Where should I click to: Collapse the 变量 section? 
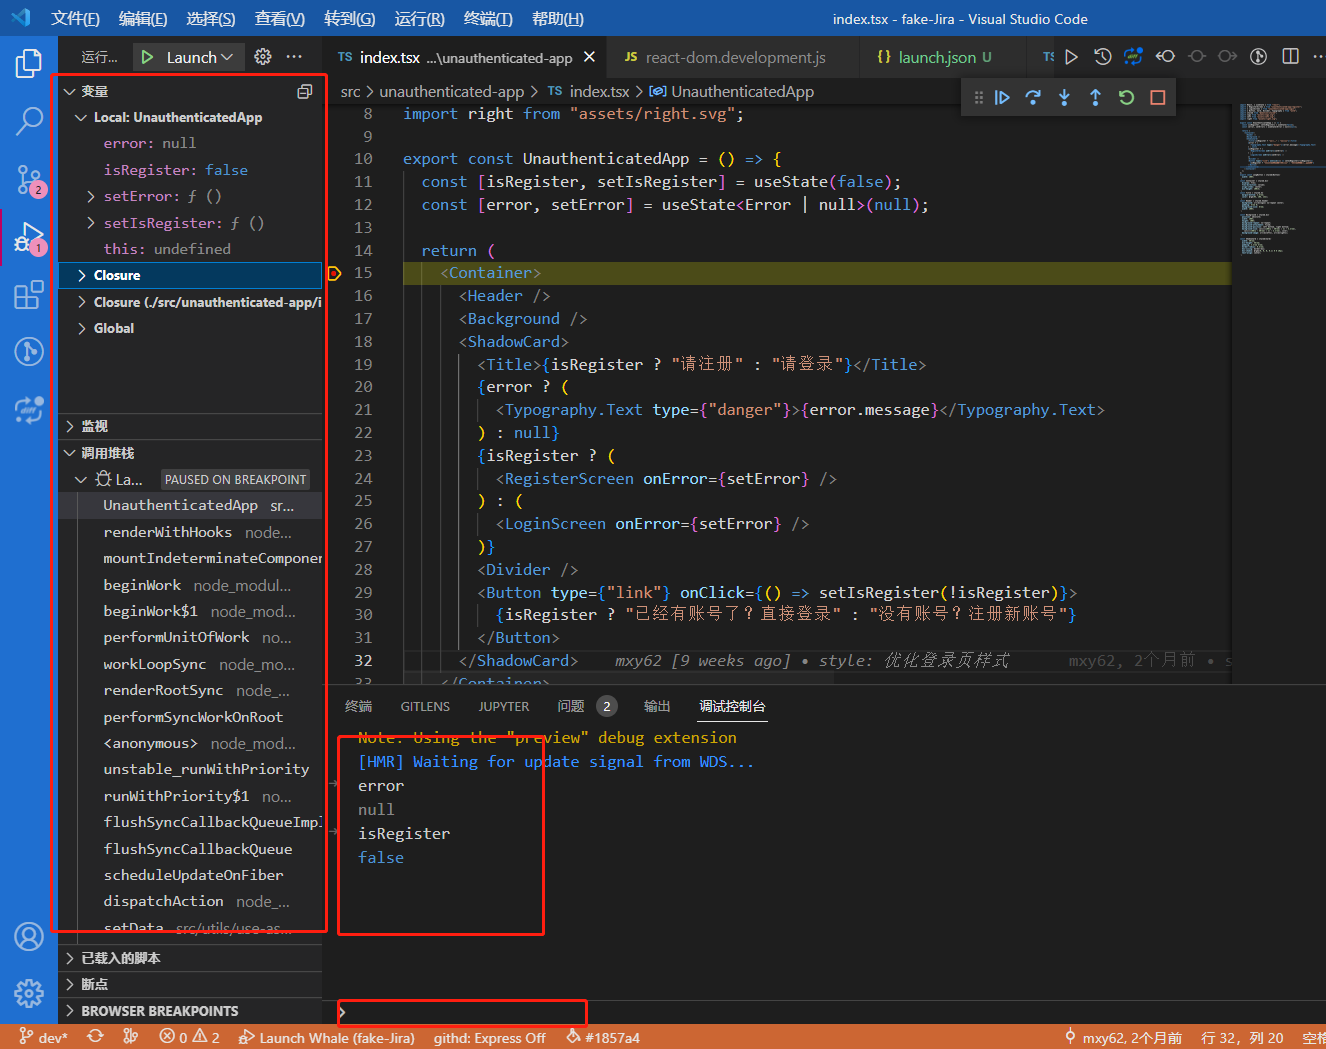[x=190, y=91]
